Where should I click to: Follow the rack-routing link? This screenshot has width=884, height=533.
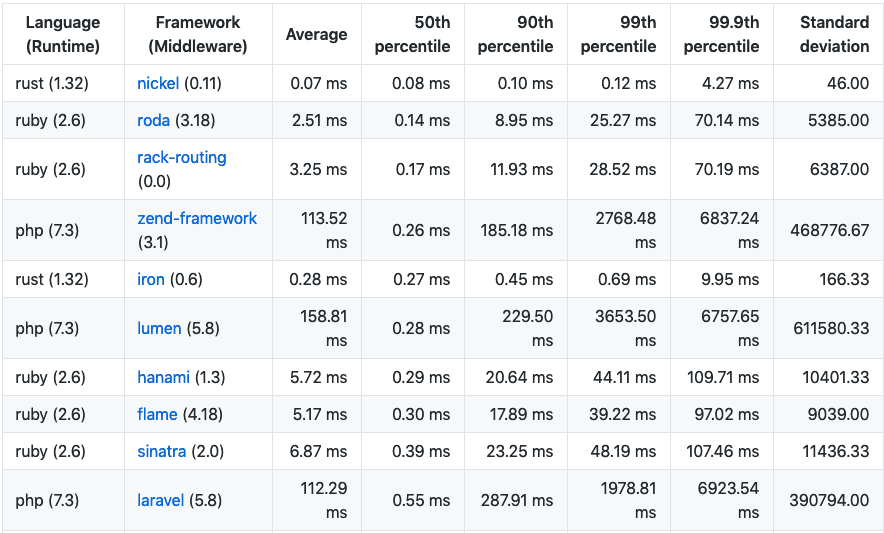182,157
